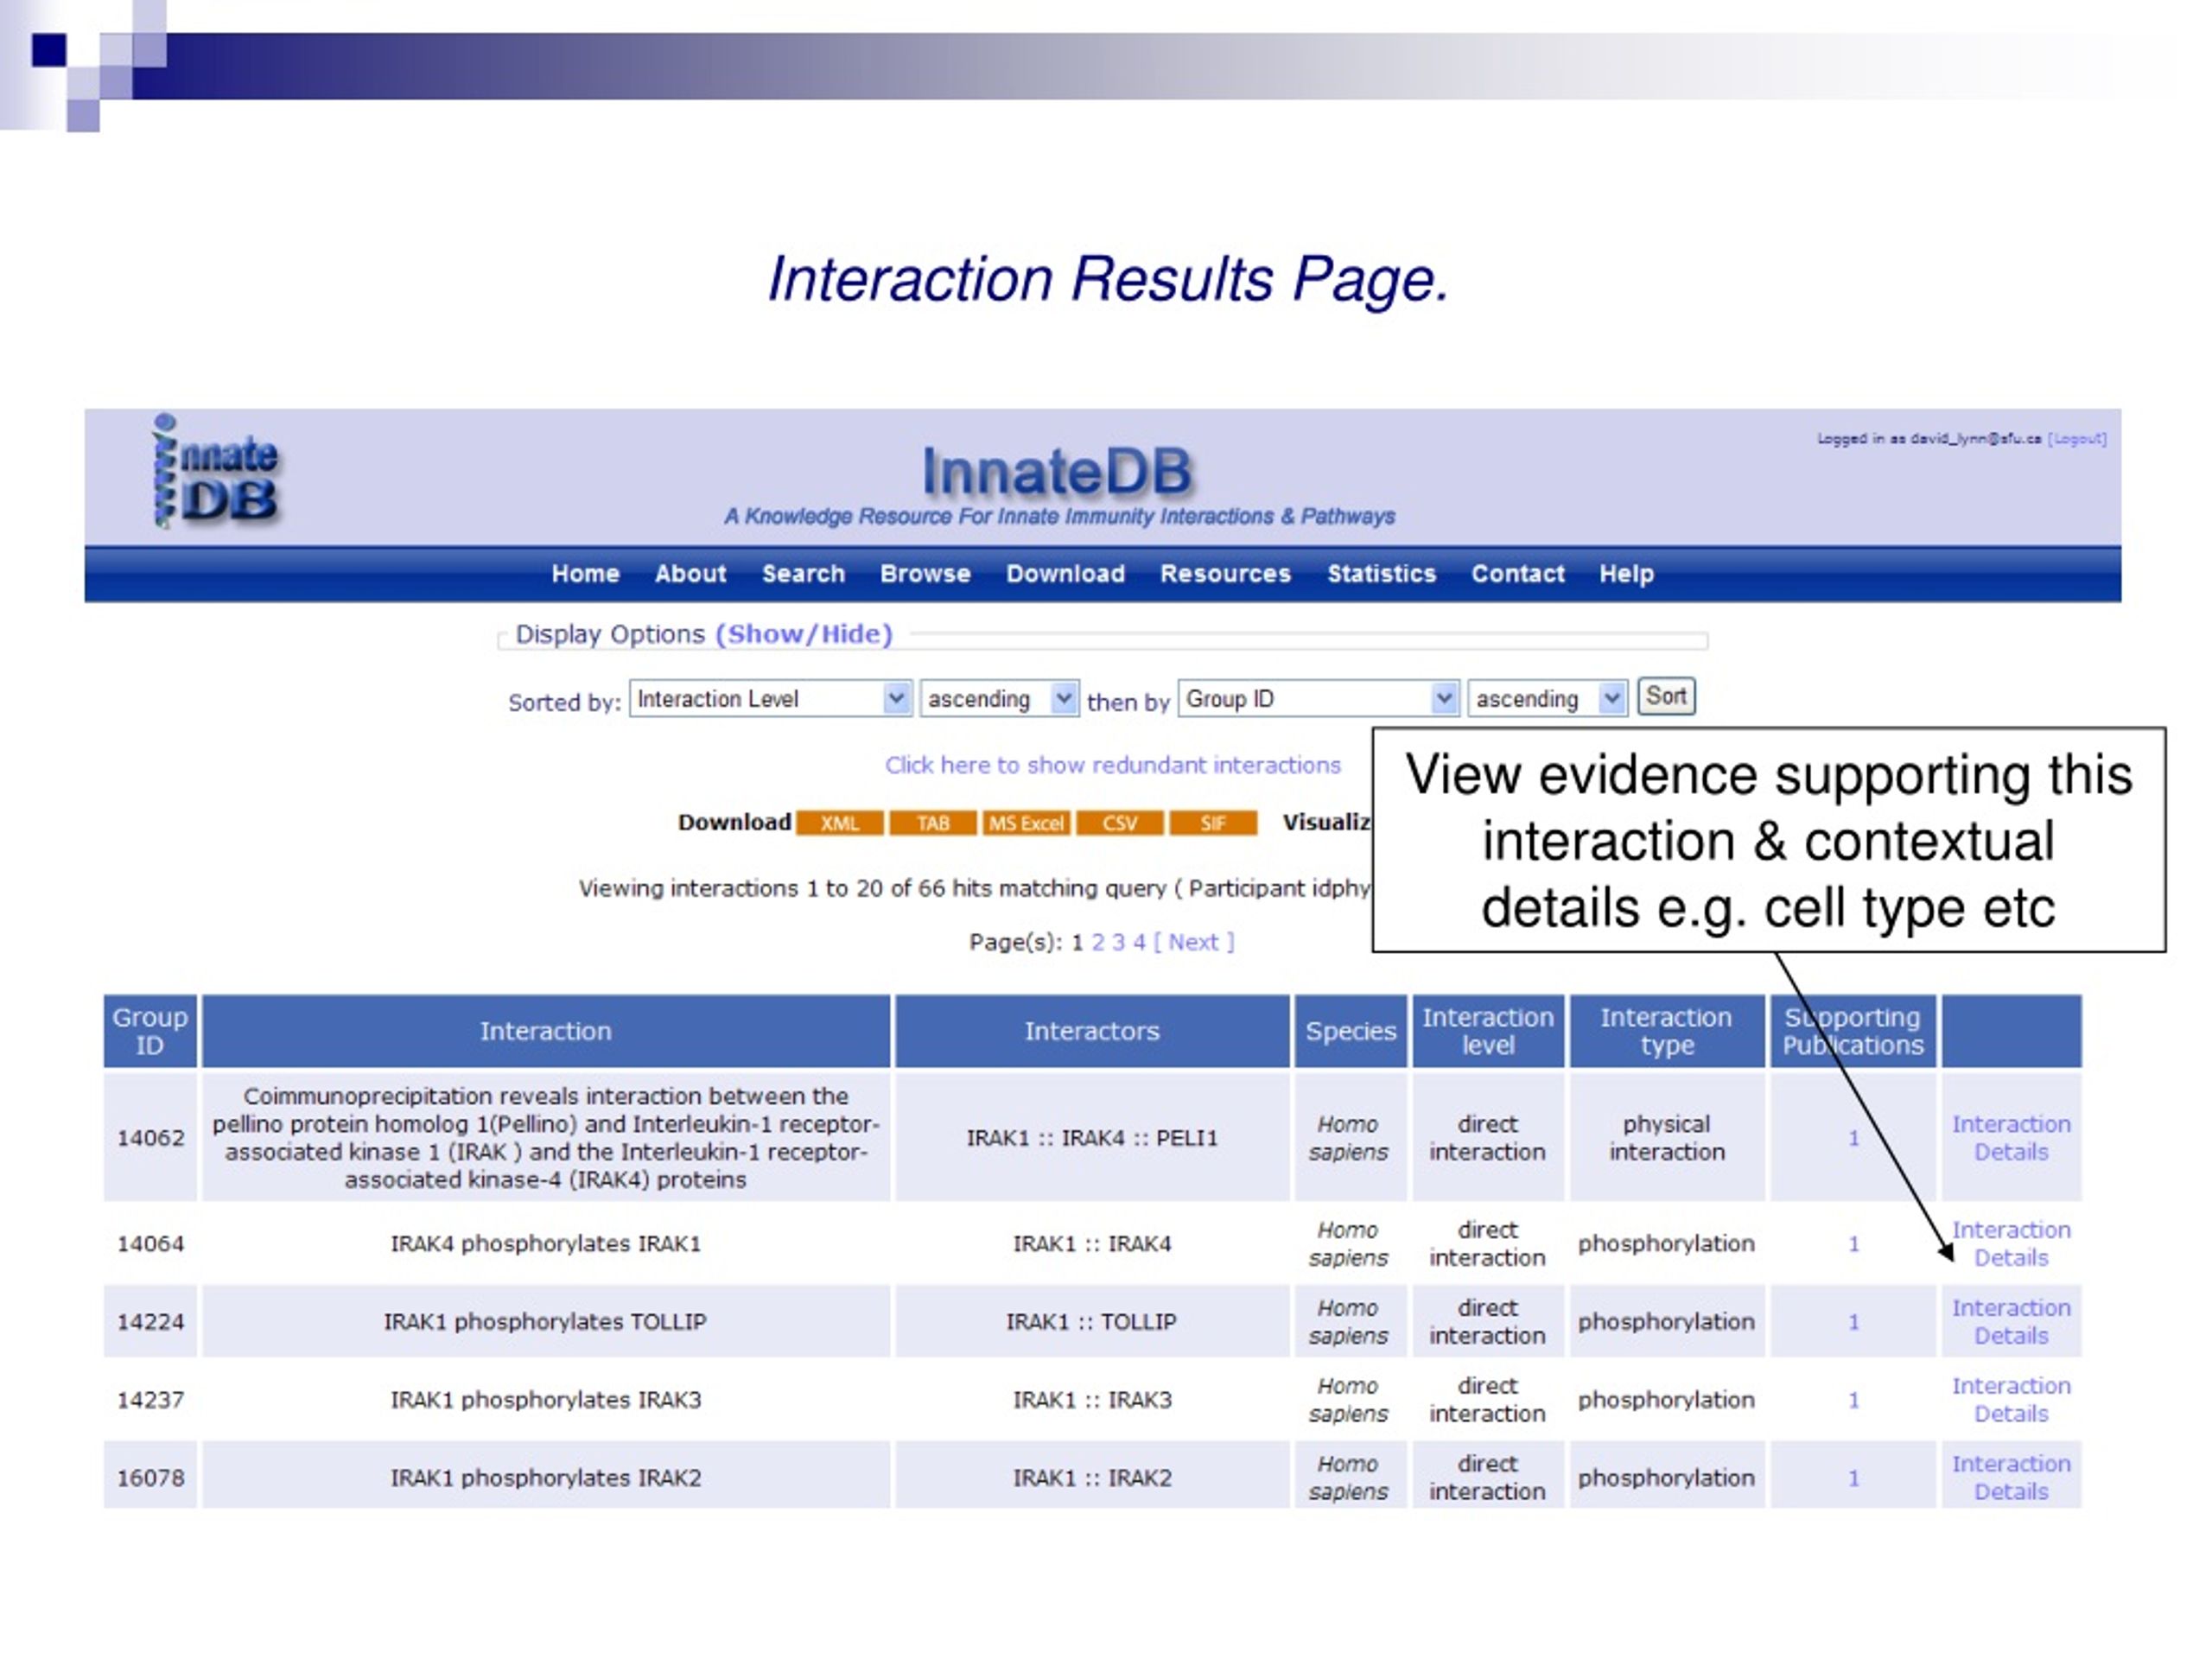The height and width of the screenshot is (1659, 2212).
Task: Open the second ascending order dropdown
Action: pyautogui.click(x=1547, y=698)
